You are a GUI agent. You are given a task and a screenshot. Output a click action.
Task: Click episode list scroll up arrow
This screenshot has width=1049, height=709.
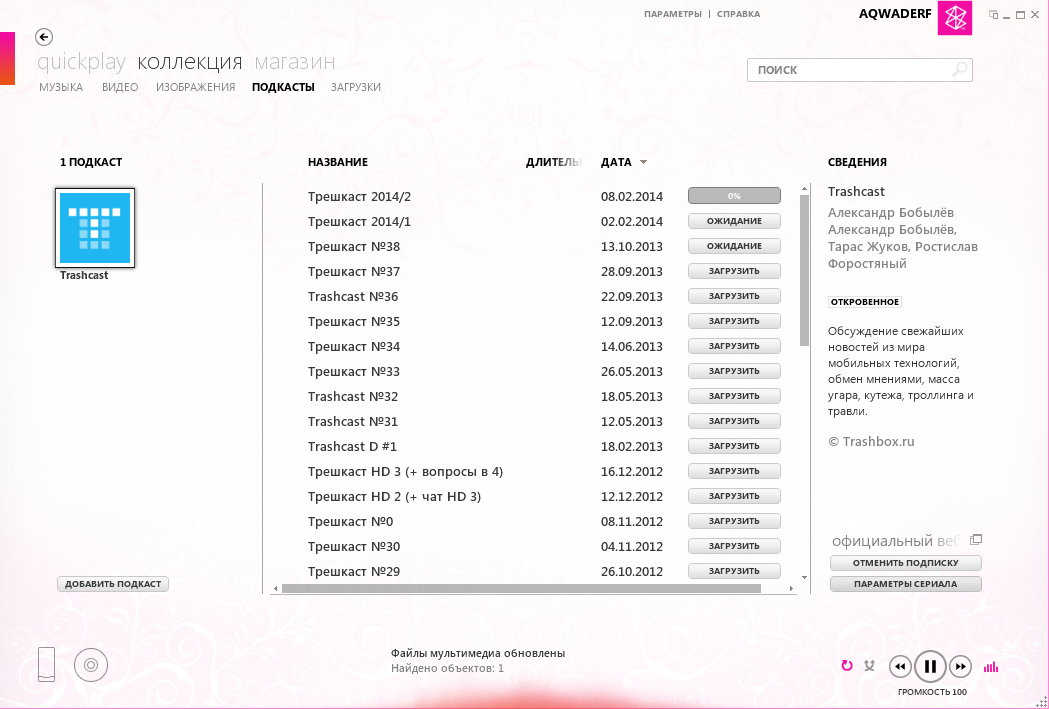click(x=804, y=190)
